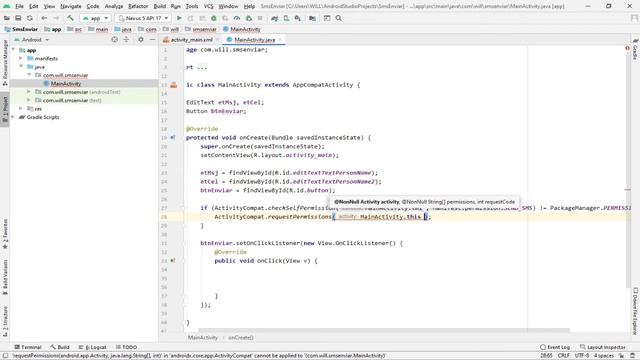Image resolution: width=640 pixels, height=360 pixels.
Task: Click the UTF-8 encoding in status bar
Action: click(x=582, y=356)
